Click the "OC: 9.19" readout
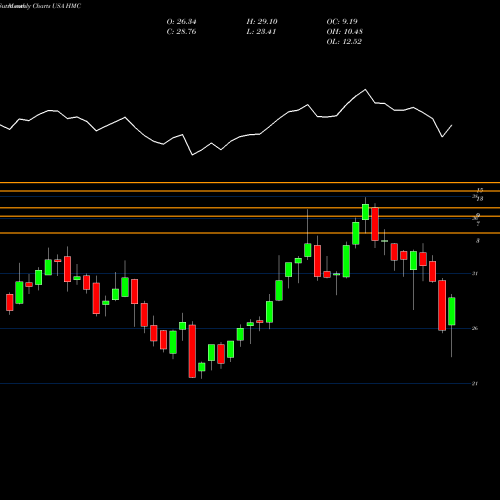The width and height of the screenshot is (500, 500). 342,22
